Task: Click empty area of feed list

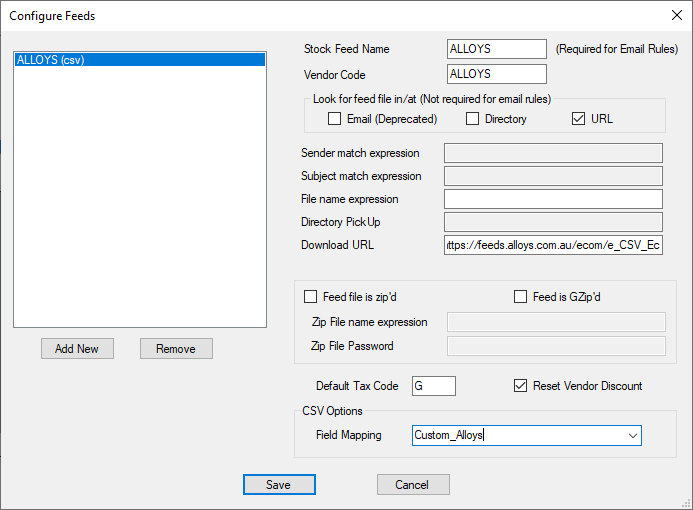Action: (140, 200)
